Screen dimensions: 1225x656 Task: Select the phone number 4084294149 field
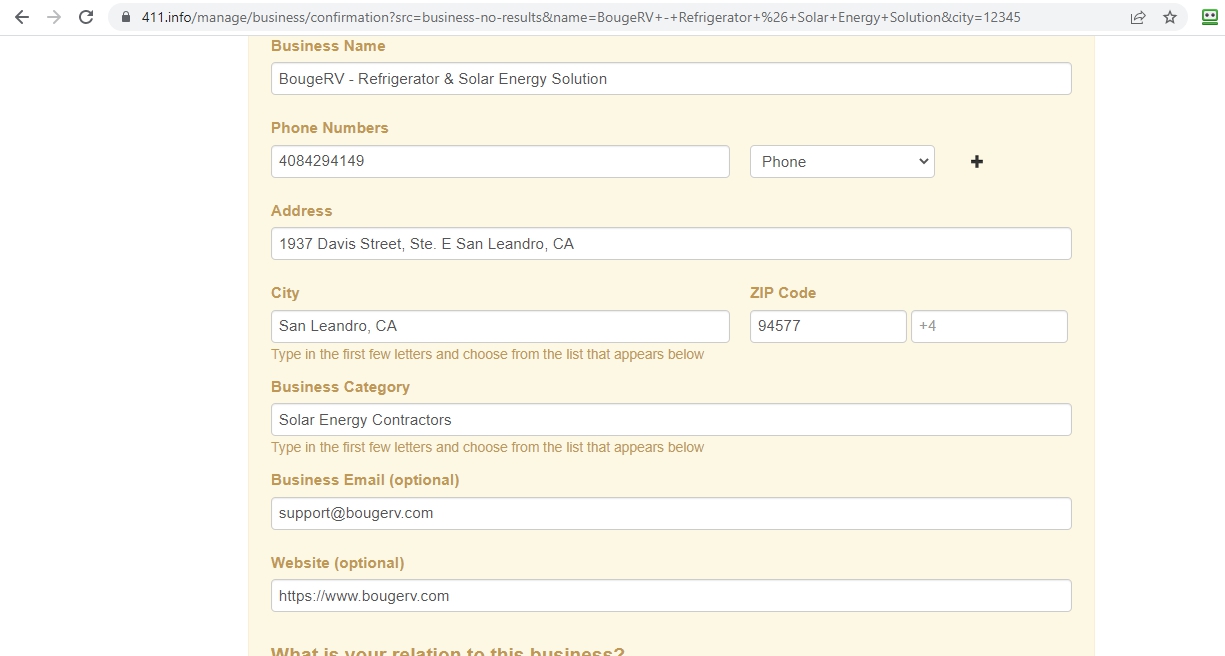500,162
